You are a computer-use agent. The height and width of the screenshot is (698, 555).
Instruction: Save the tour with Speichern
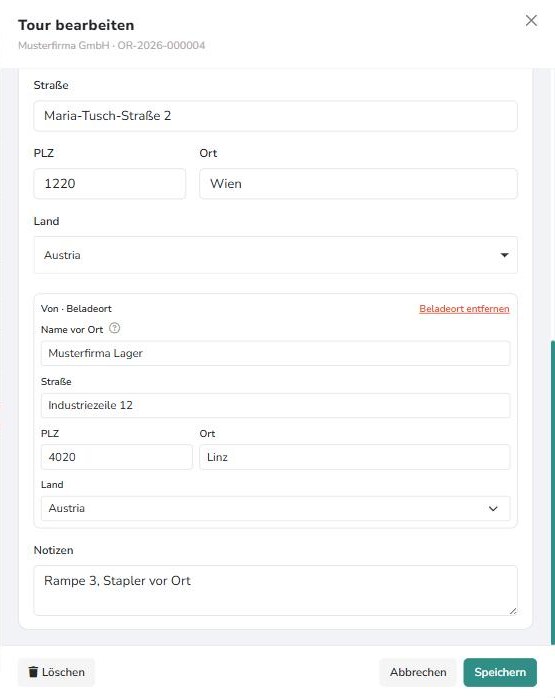pos(500,672)
